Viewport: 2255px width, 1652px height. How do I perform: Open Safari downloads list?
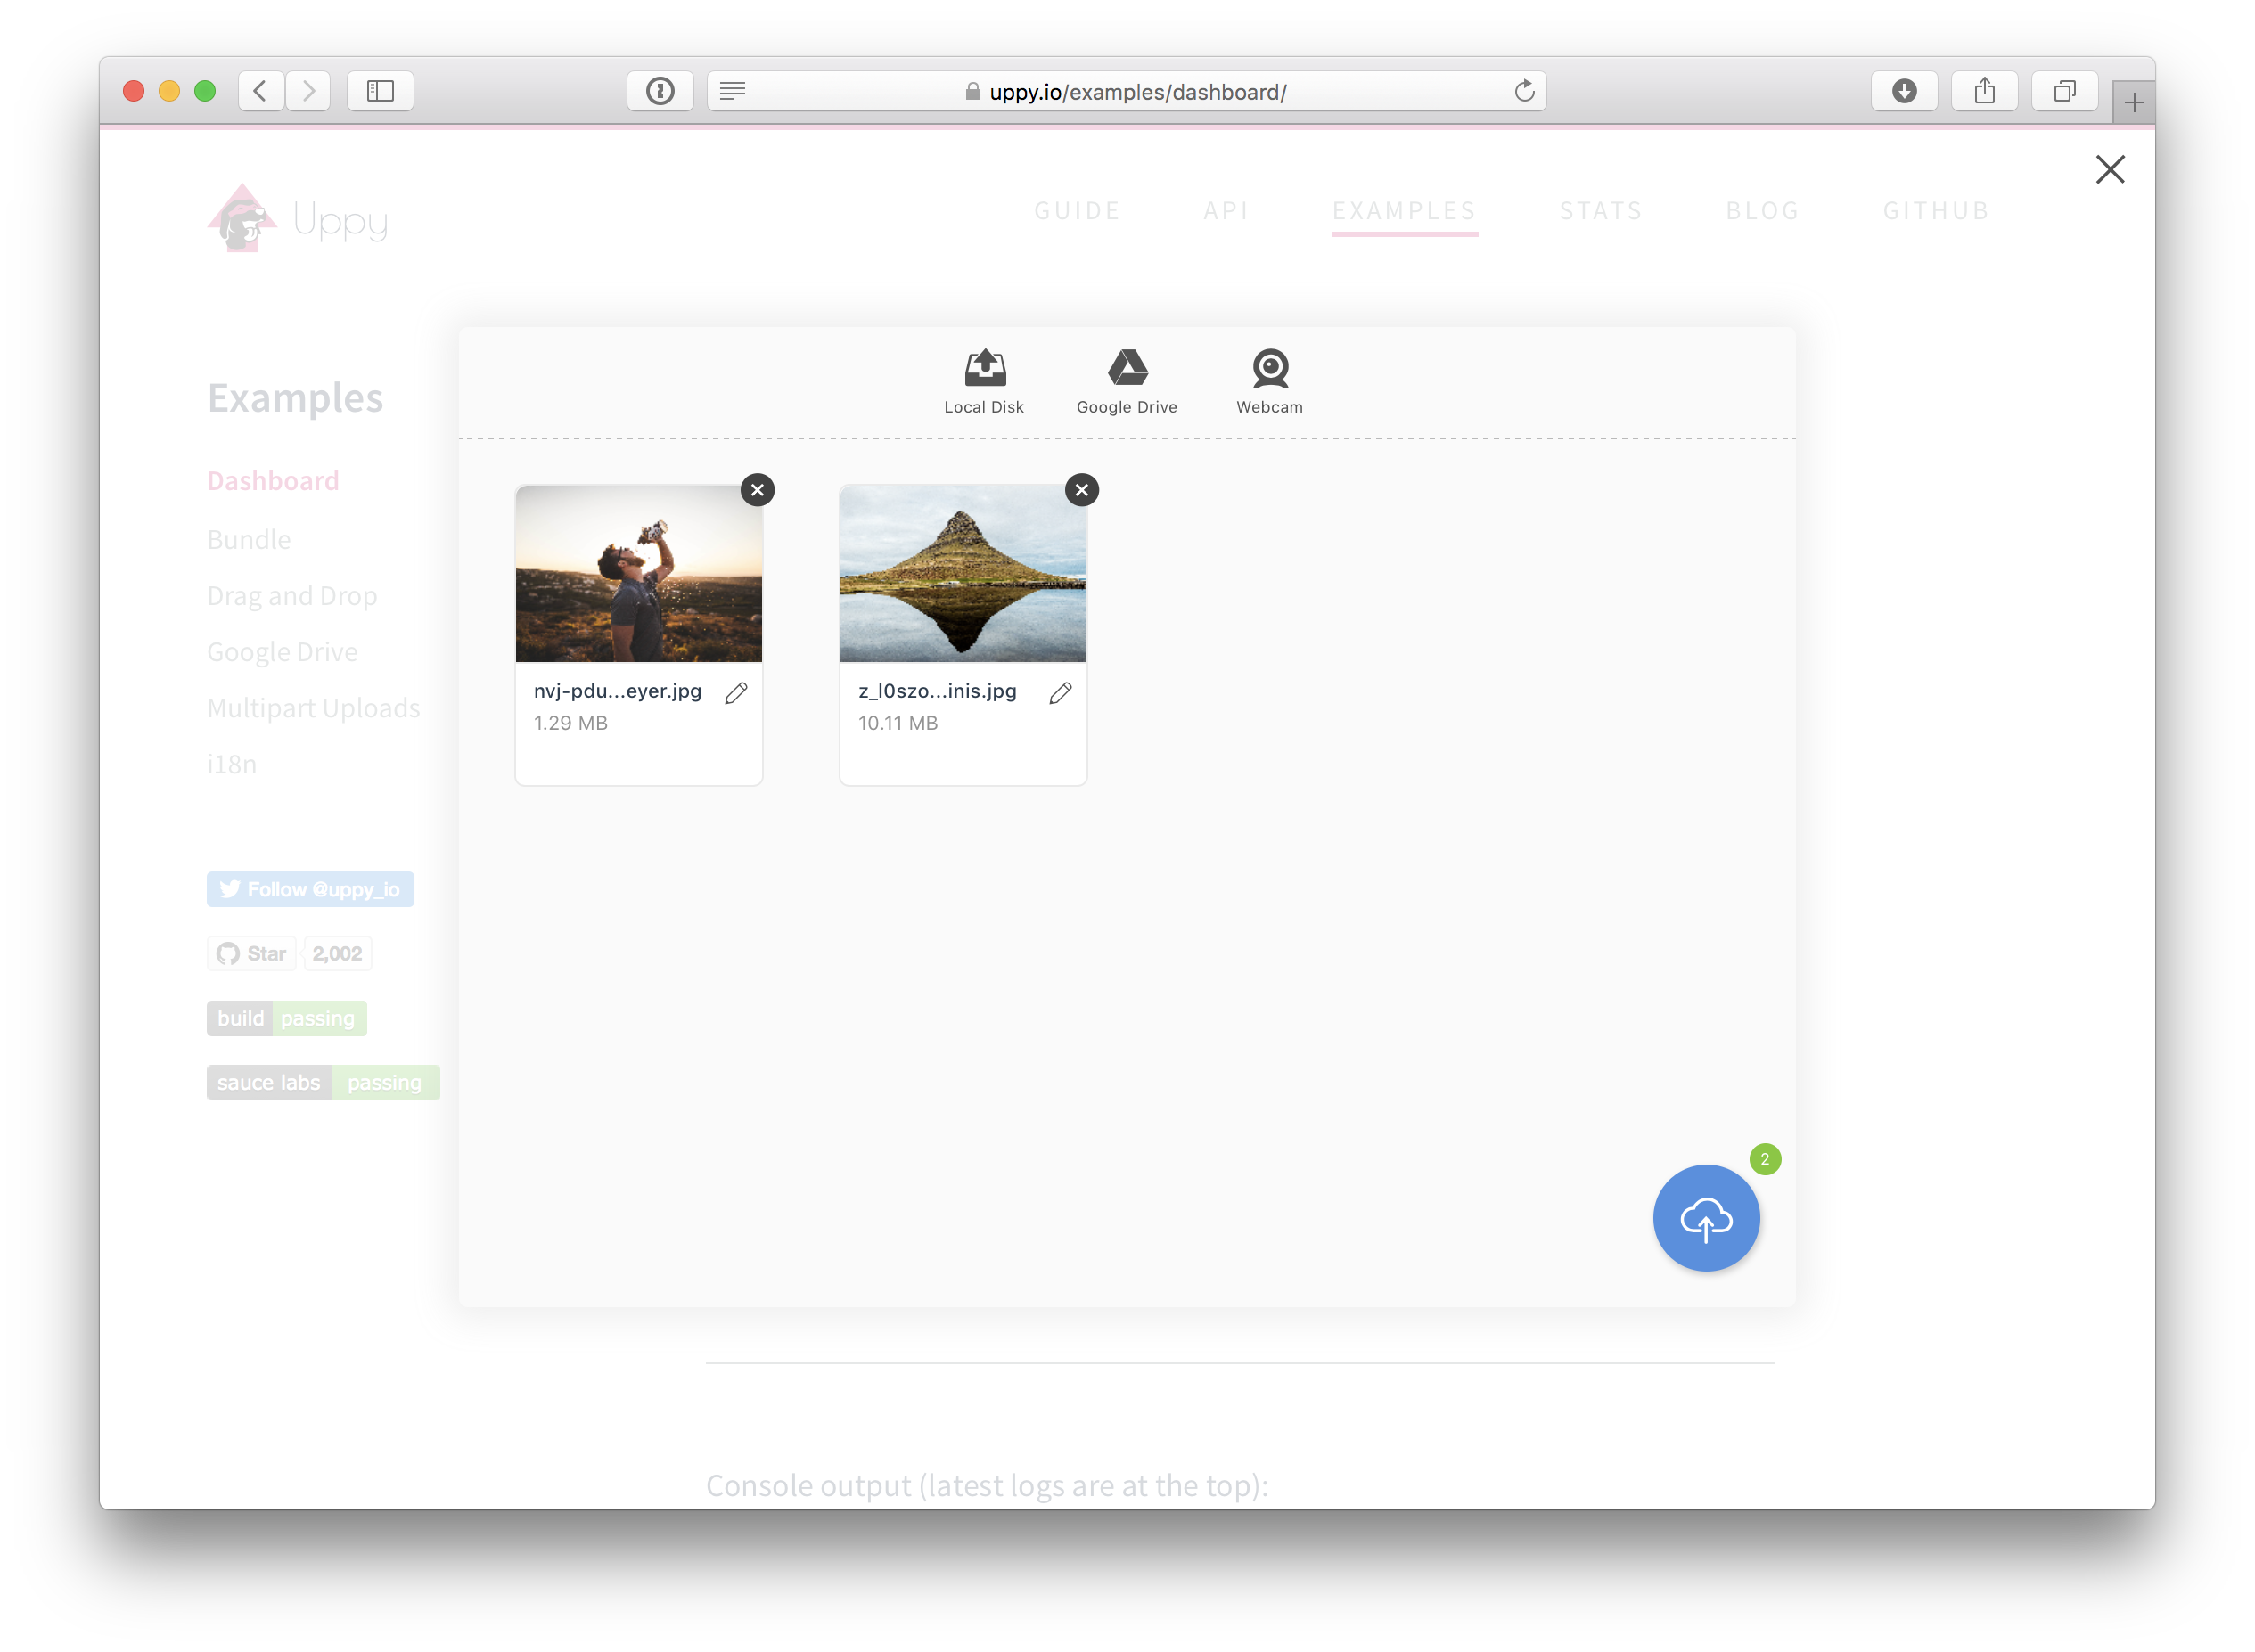click(1904, 91)
